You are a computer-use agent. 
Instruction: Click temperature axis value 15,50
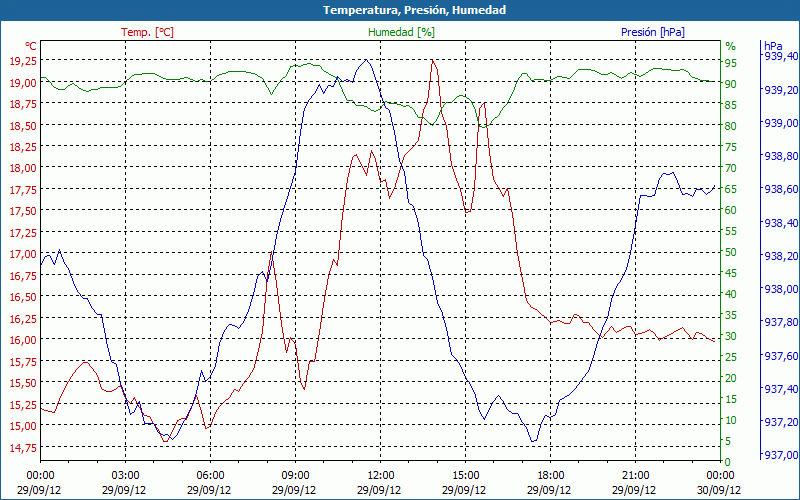(x=23, y=382)
